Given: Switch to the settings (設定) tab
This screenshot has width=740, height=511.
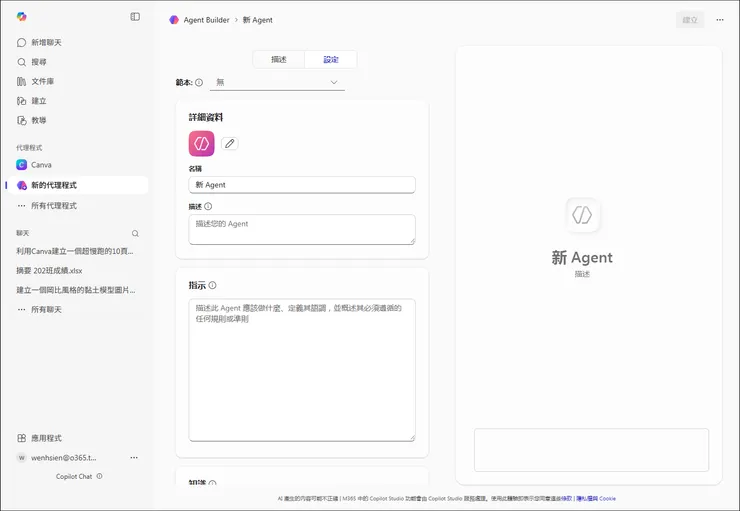Looking at the screenshot, I should pyautogui.click(x=331, y=59).
